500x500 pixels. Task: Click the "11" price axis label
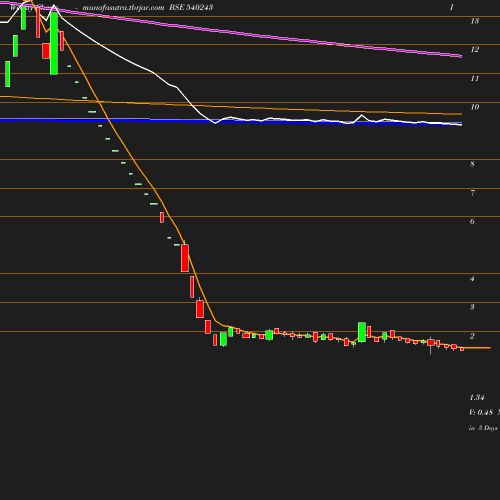point(474,79)
